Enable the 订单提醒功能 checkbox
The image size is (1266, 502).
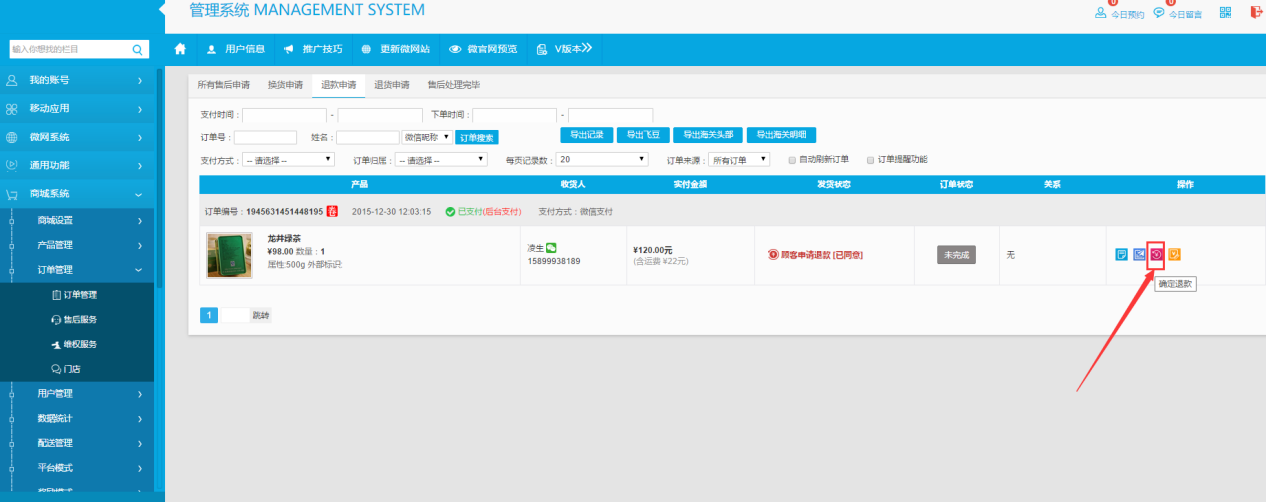(870, 159)
